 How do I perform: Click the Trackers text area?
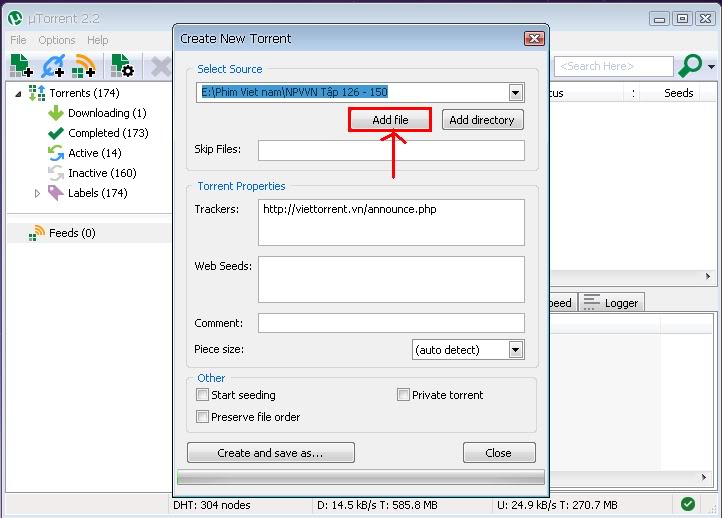[391, 222]
